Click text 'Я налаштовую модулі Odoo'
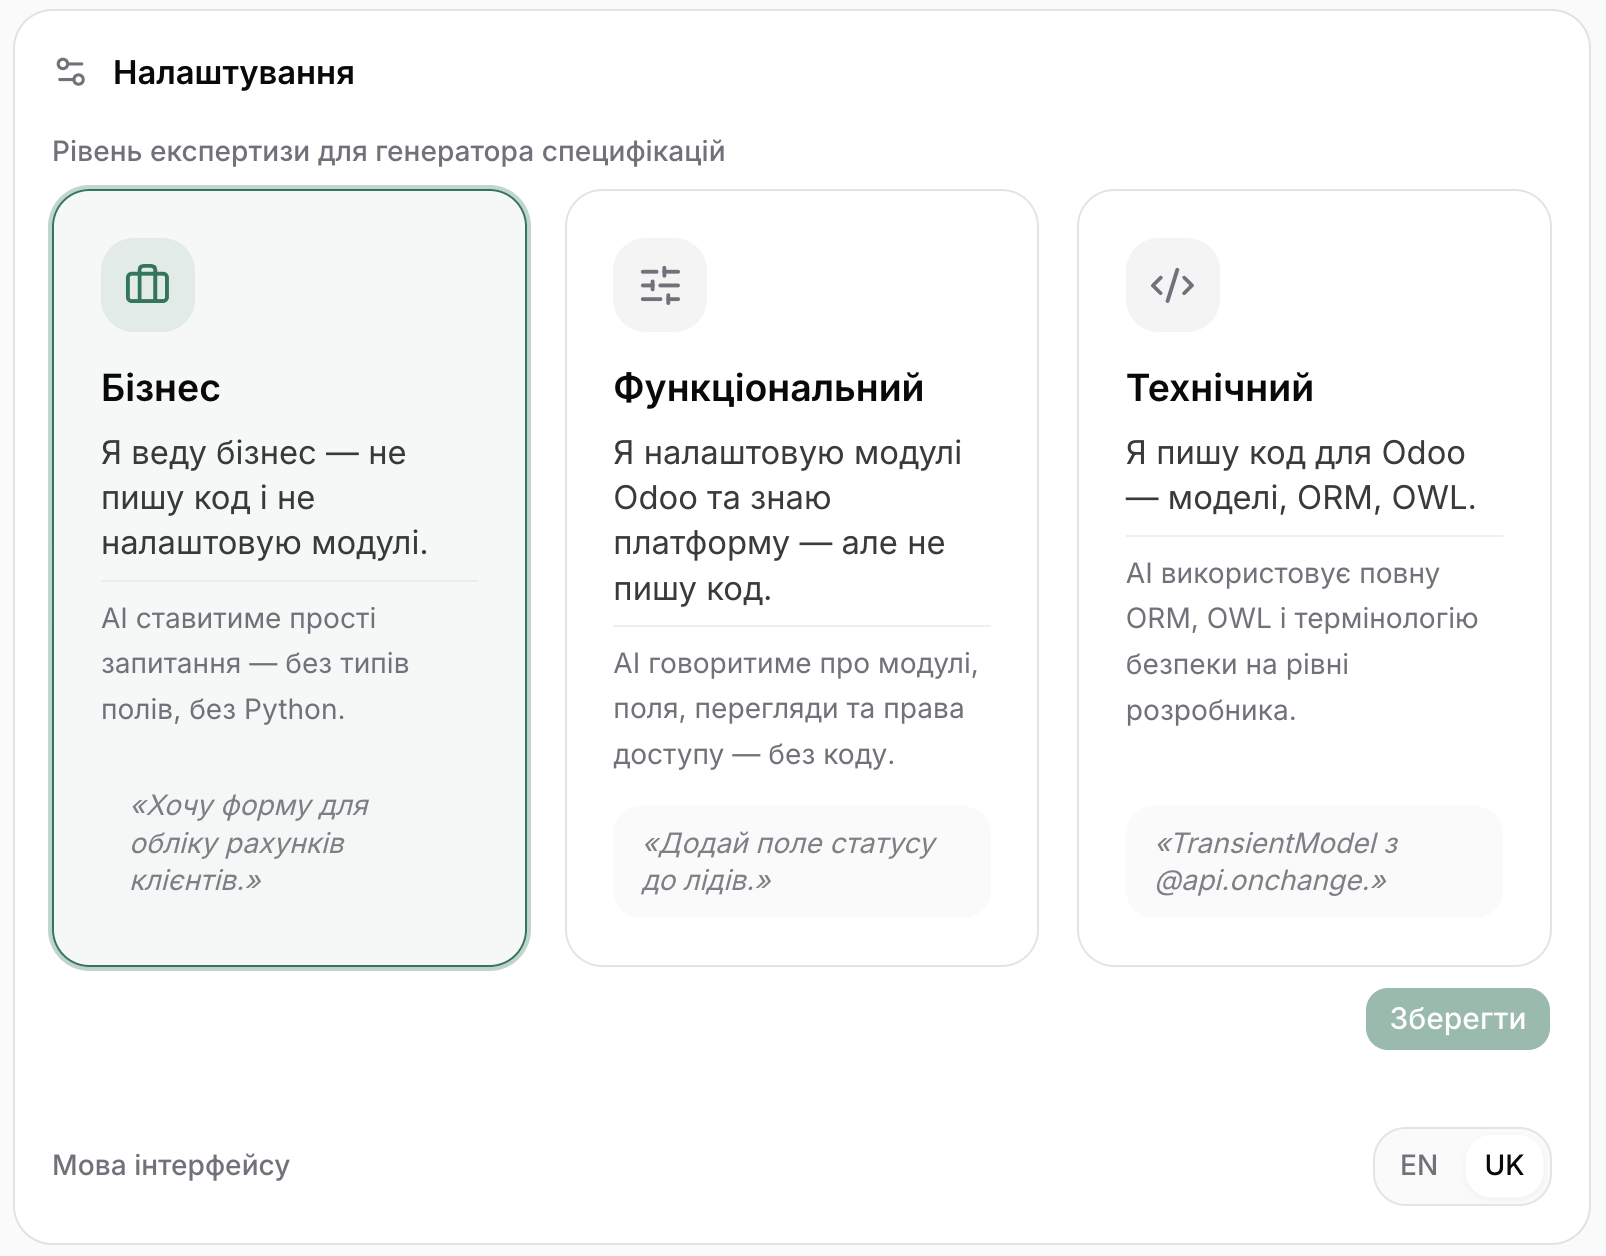The width and height of the screenshot is (1606, 1256). coord(787,475)
